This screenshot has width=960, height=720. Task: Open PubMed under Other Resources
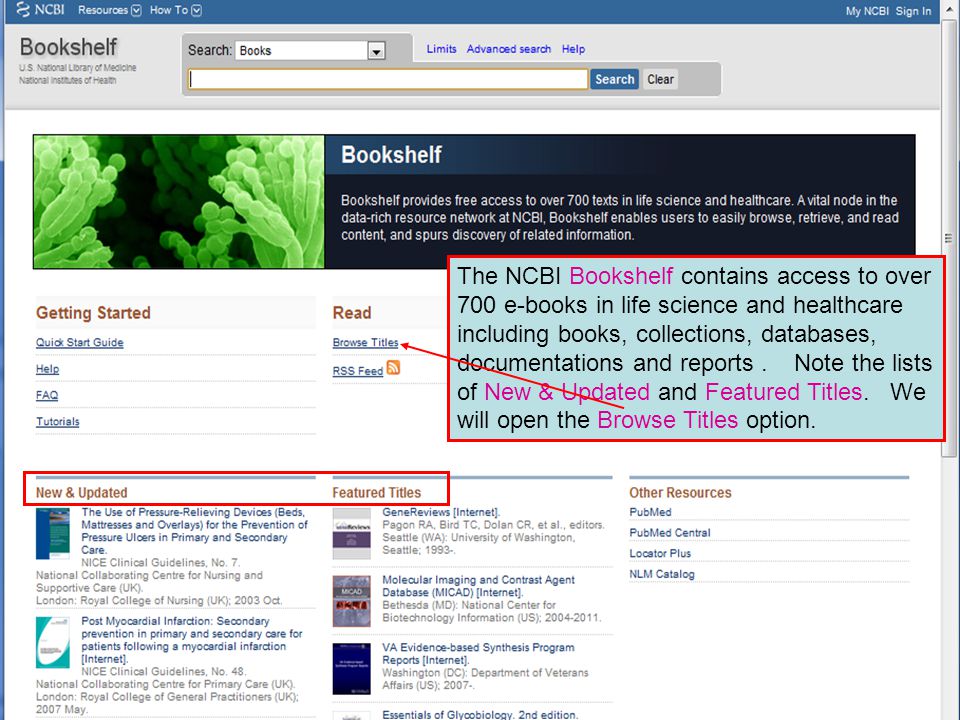pos(650,512)
